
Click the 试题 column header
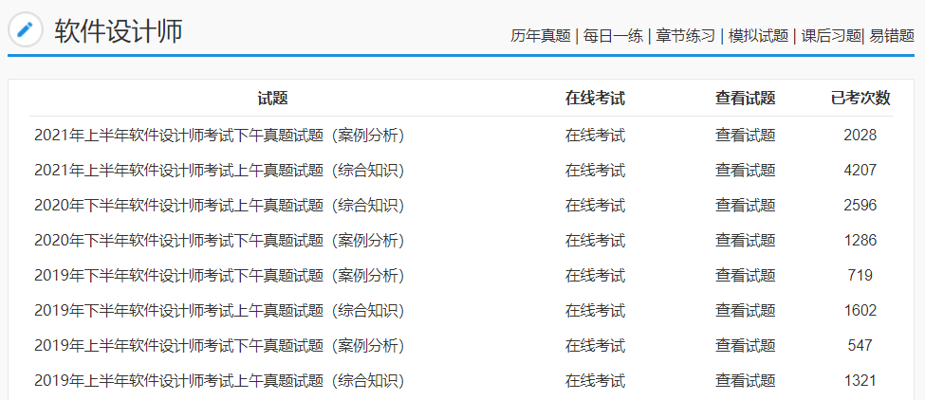click(x=273, y=99)
